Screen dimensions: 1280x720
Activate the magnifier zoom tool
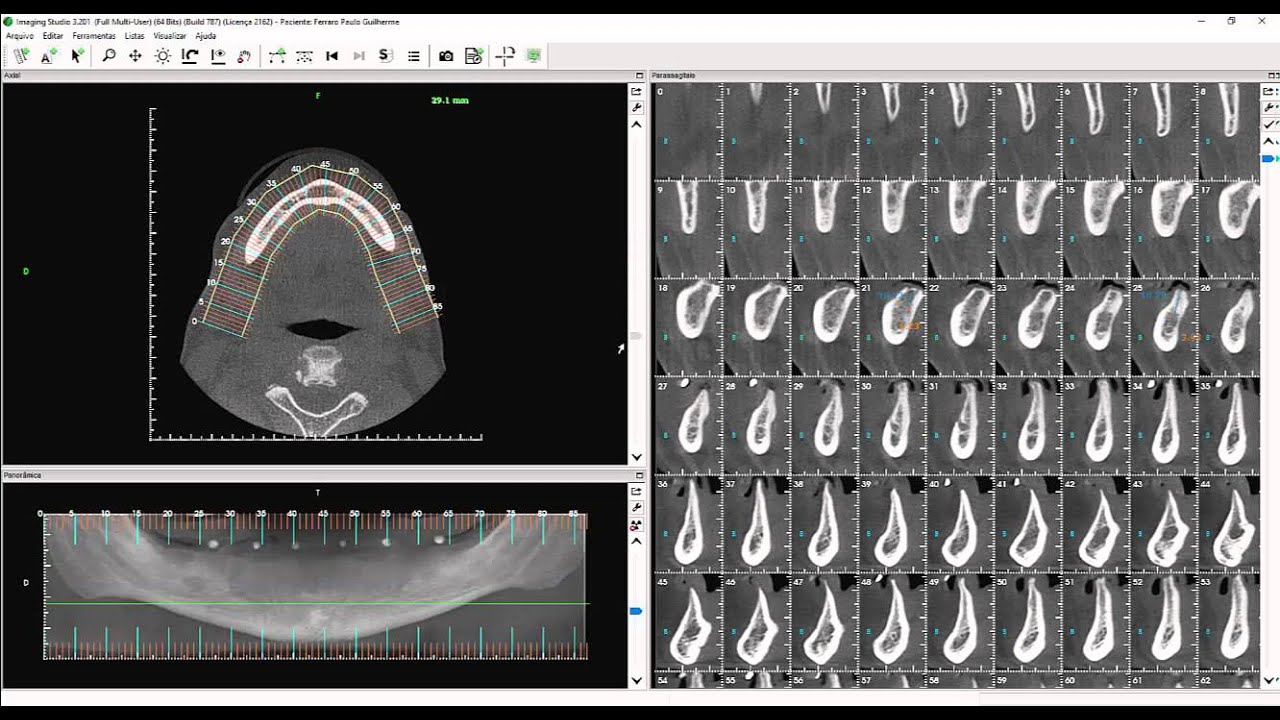108,56
